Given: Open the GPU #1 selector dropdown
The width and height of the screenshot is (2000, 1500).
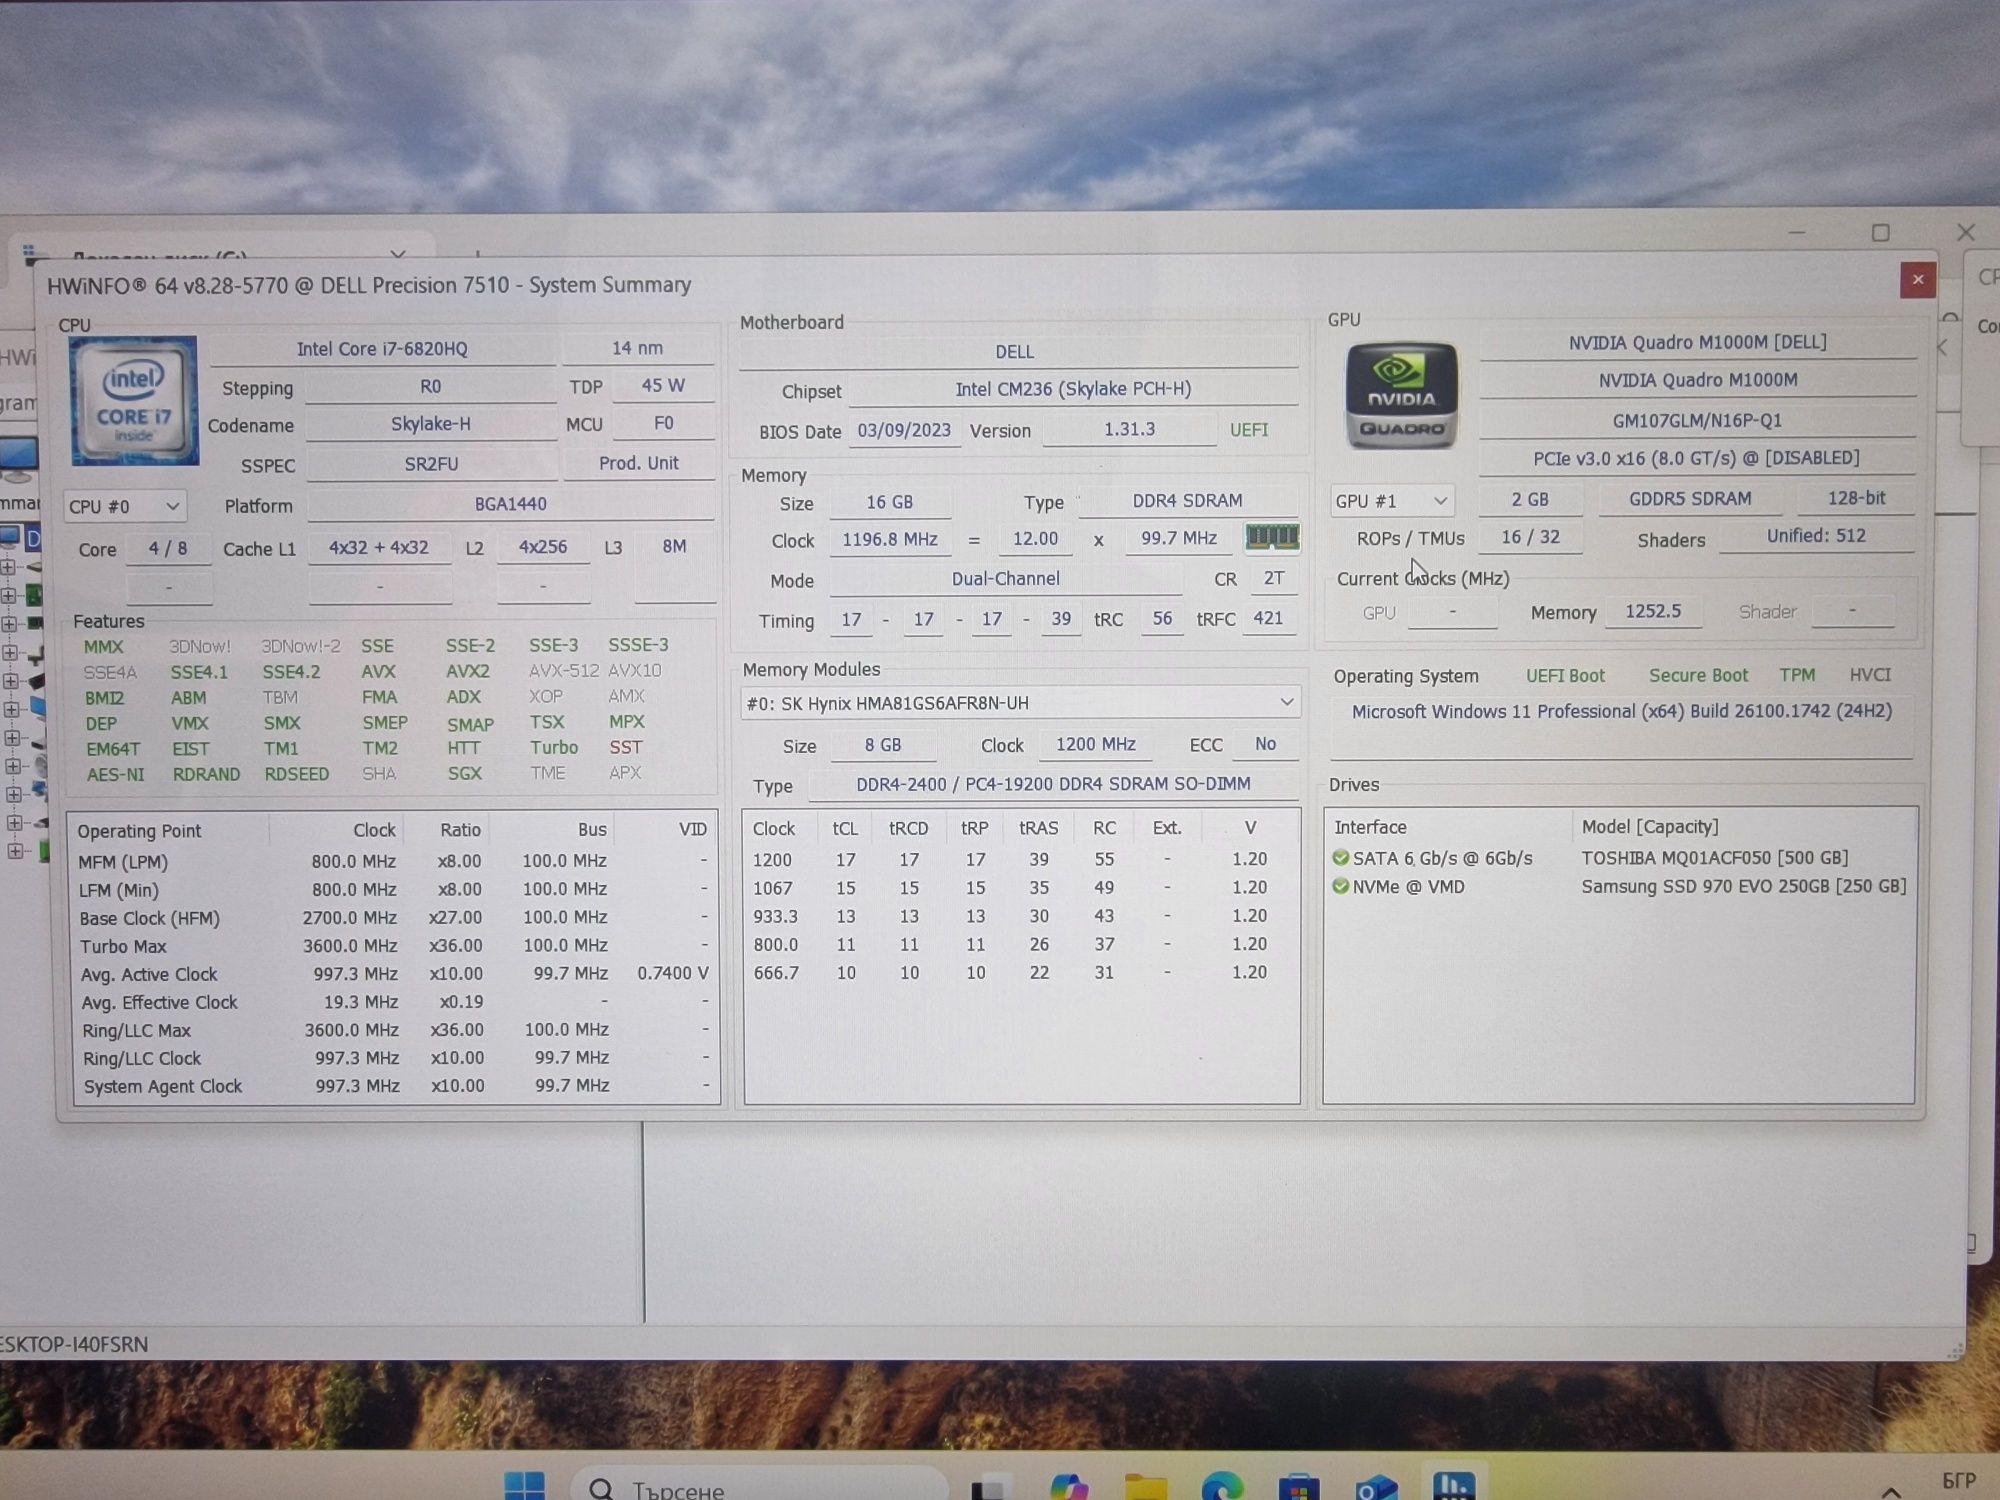Looking at the screenshot, I should [x=1391, y=500].
